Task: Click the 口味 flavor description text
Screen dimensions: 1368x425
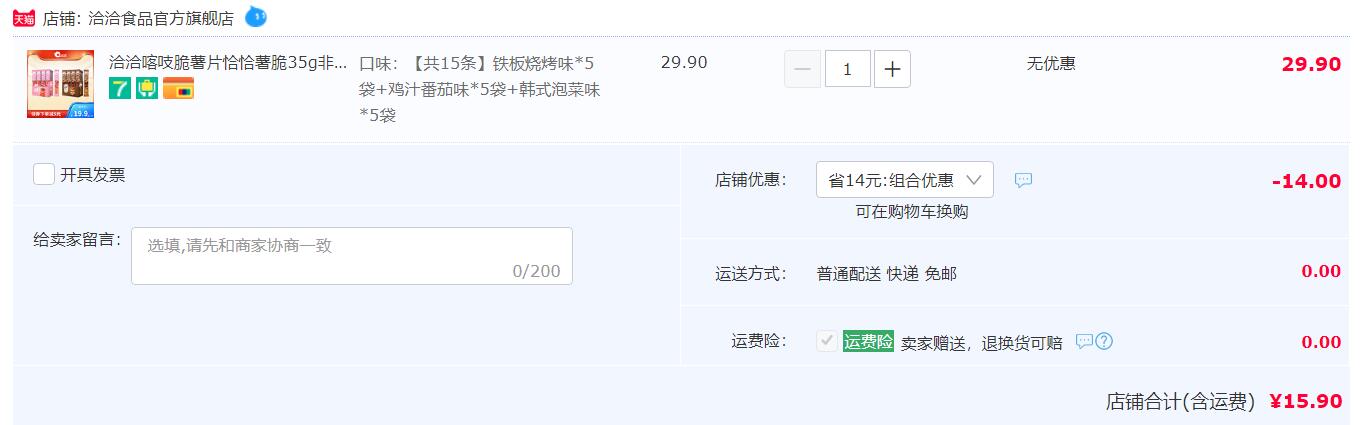Action: click(x=482, y=89)
